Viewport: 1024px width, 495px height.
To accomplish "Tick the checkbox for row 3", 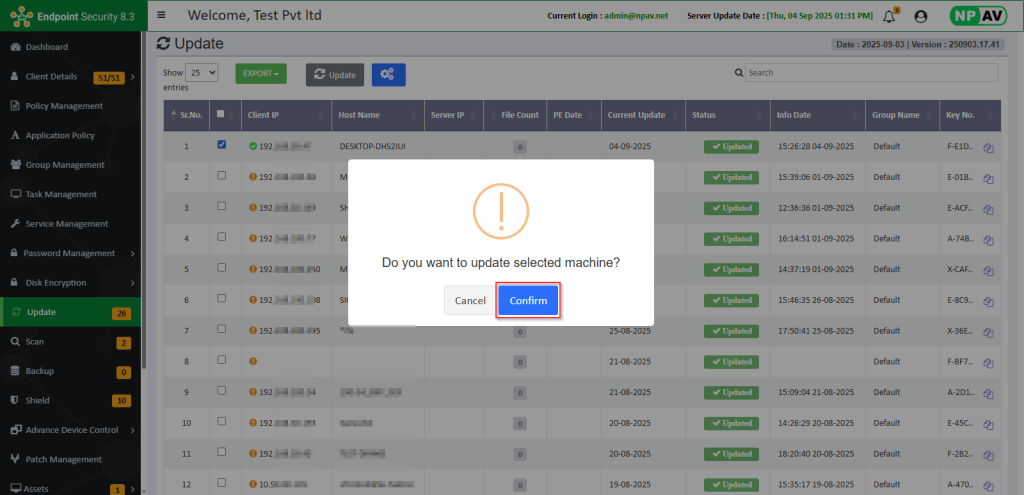I will 221,207.
